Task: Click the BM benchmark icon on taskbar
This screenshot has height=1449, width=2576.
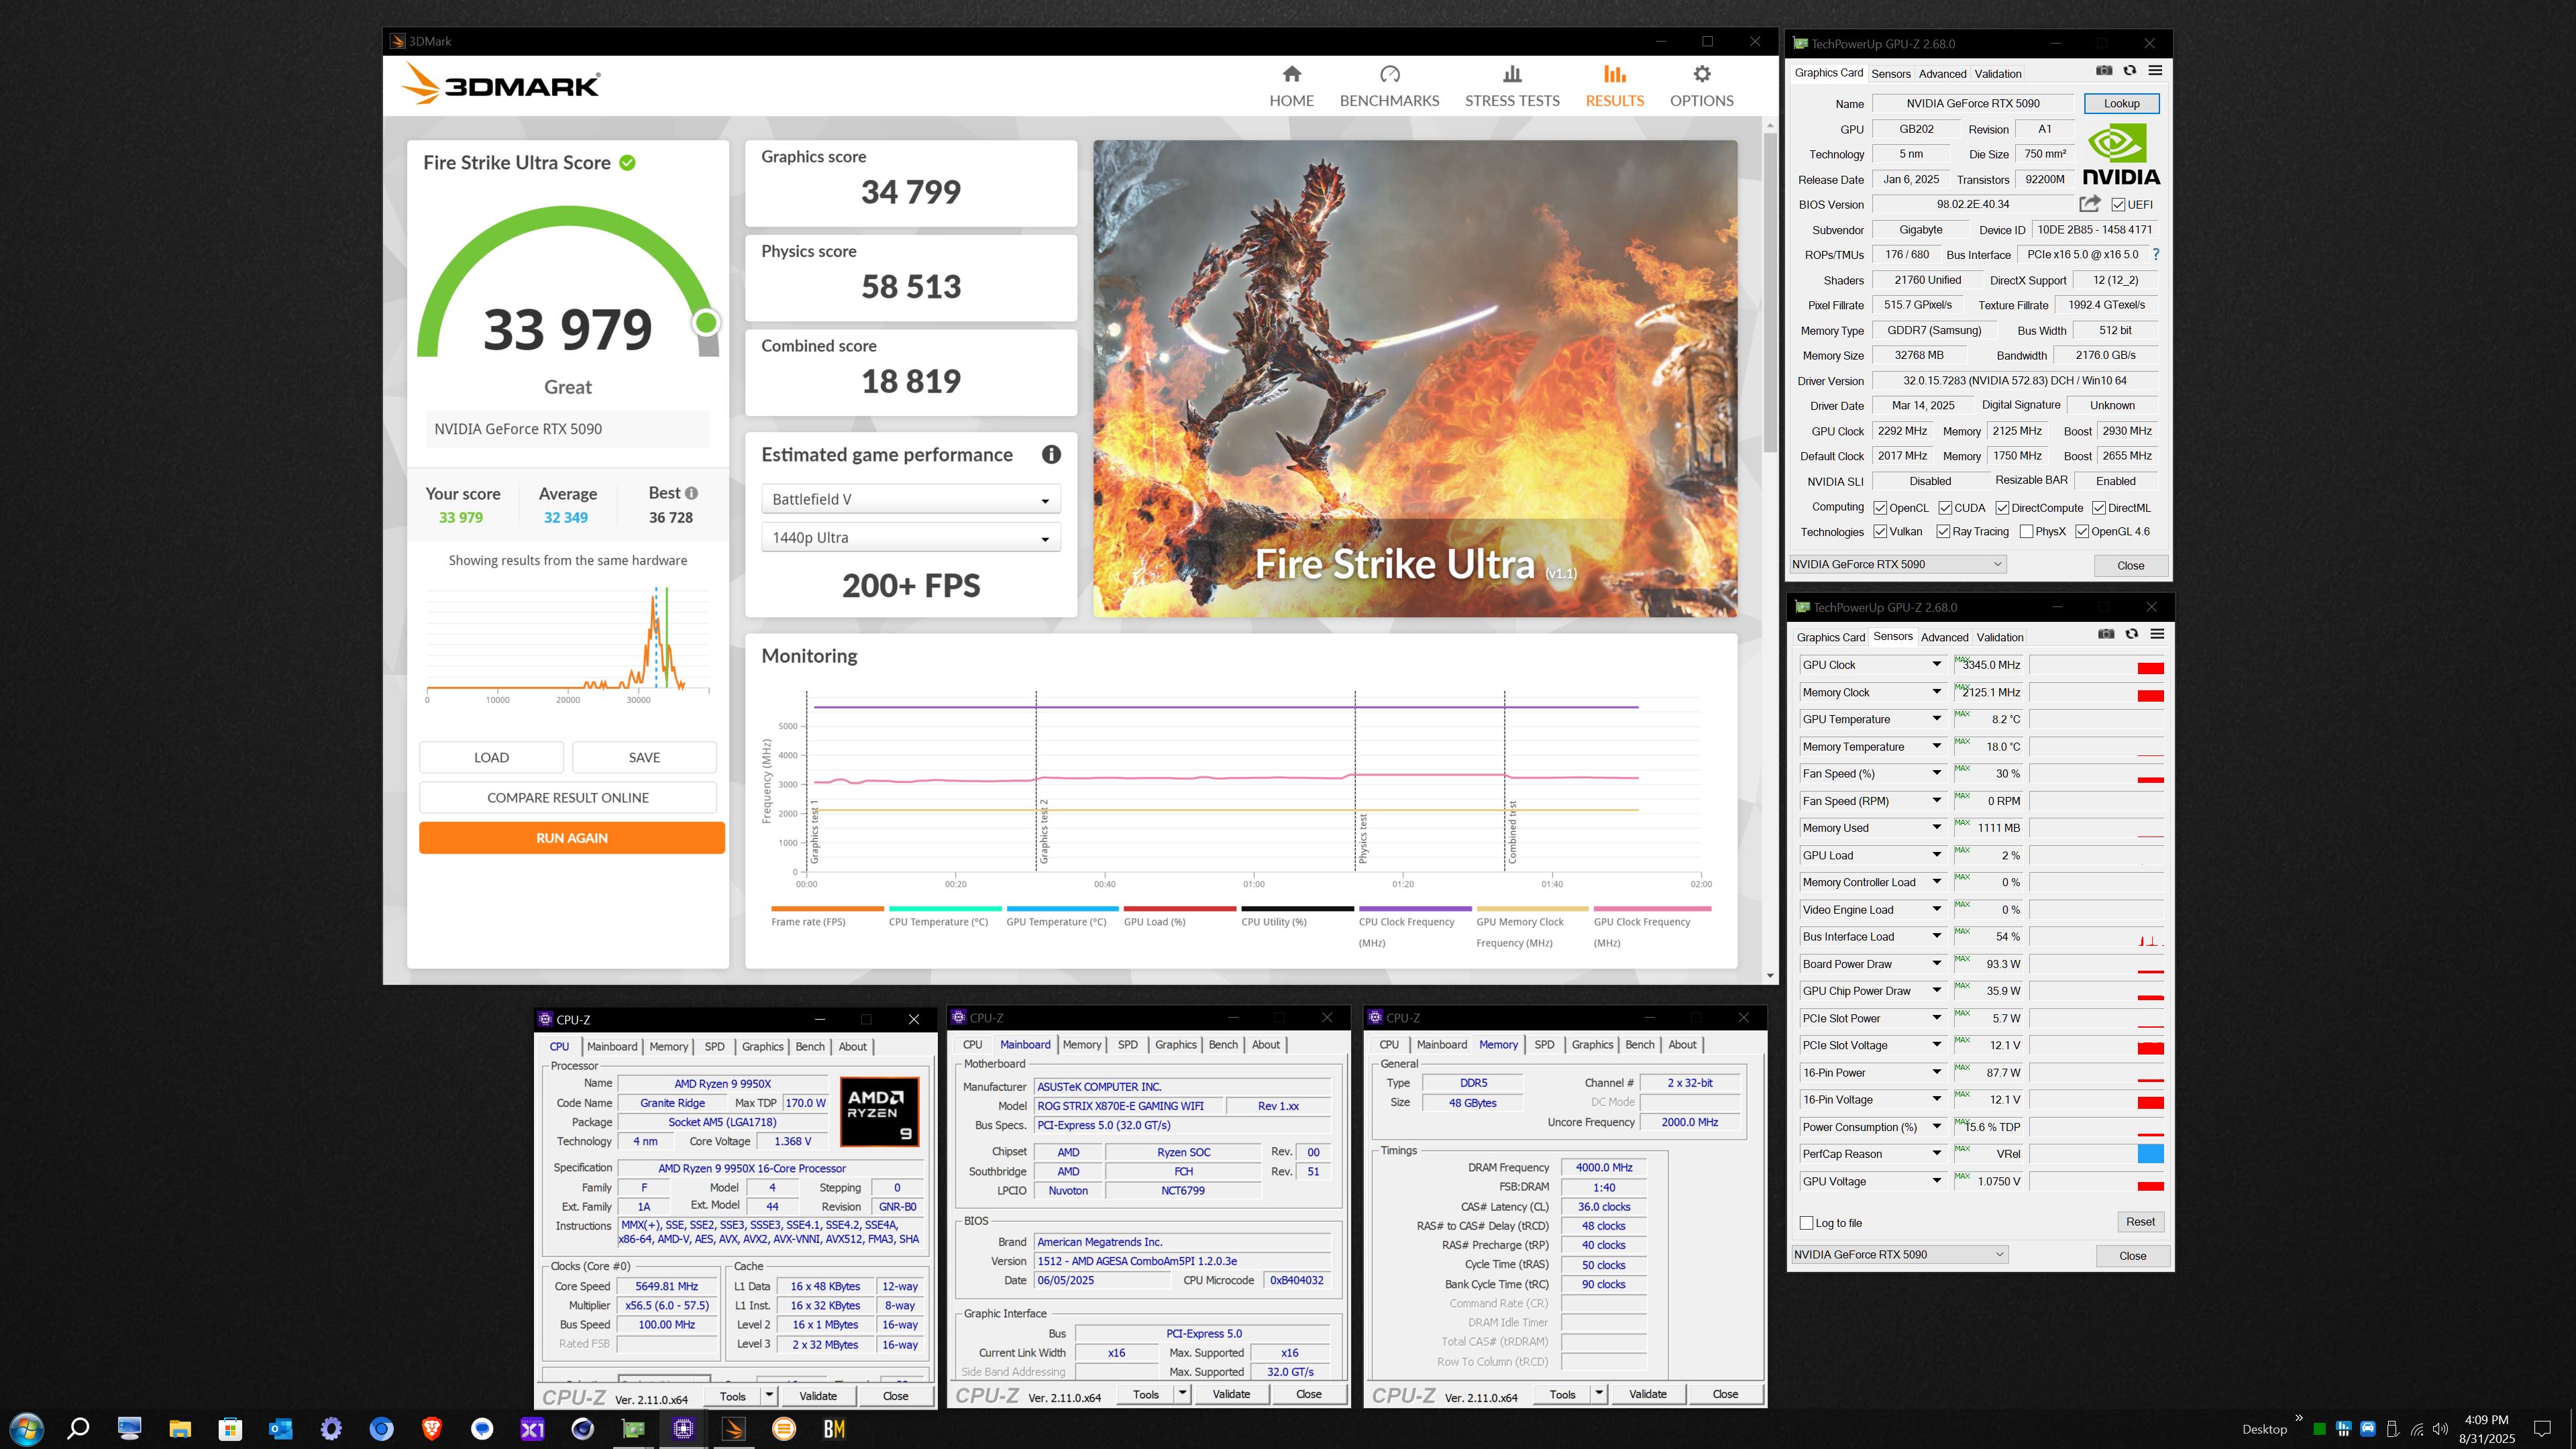Action: click(834, 1429)
